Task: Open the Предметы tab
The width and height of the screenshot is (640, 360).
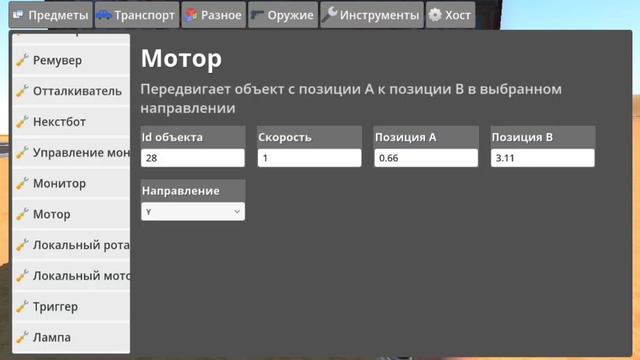Action: (x=51, y=15)
